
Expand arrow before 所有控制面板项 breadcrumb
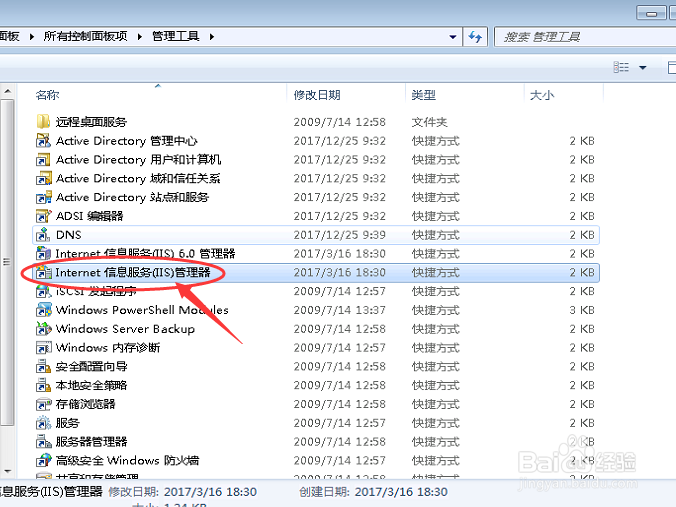[x=32, y=37]
